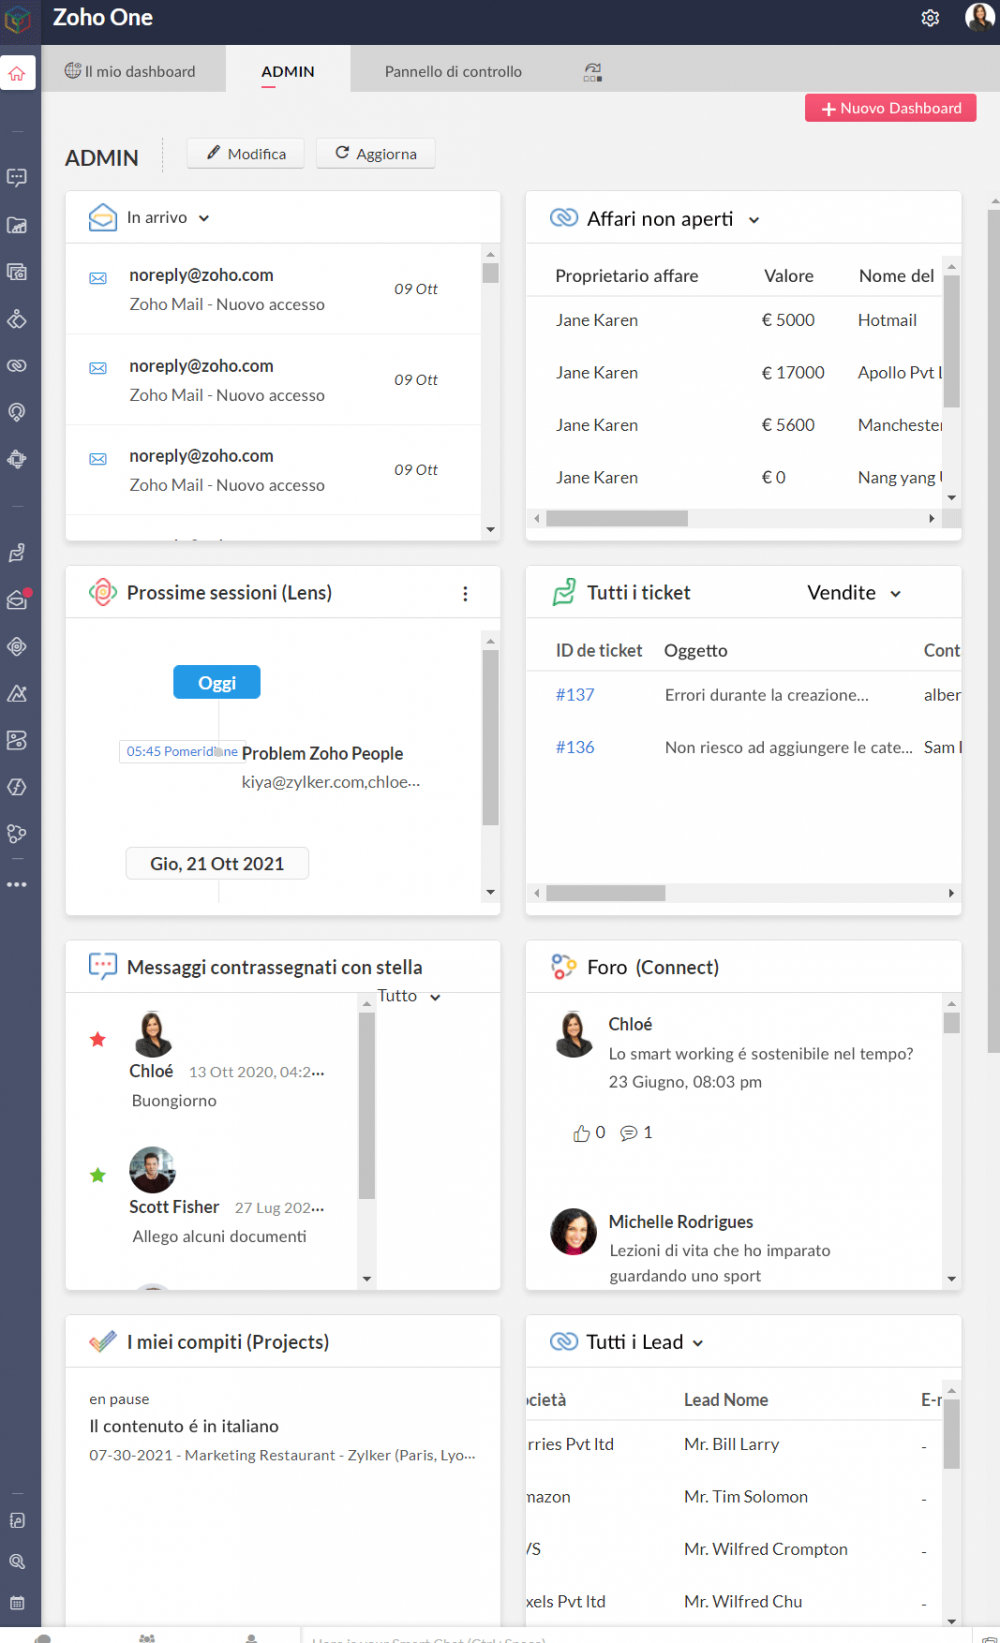Toggle the red star on Chloé's message
The width and height of the screenshot is (1000, 1643).
coord(98,1040)
